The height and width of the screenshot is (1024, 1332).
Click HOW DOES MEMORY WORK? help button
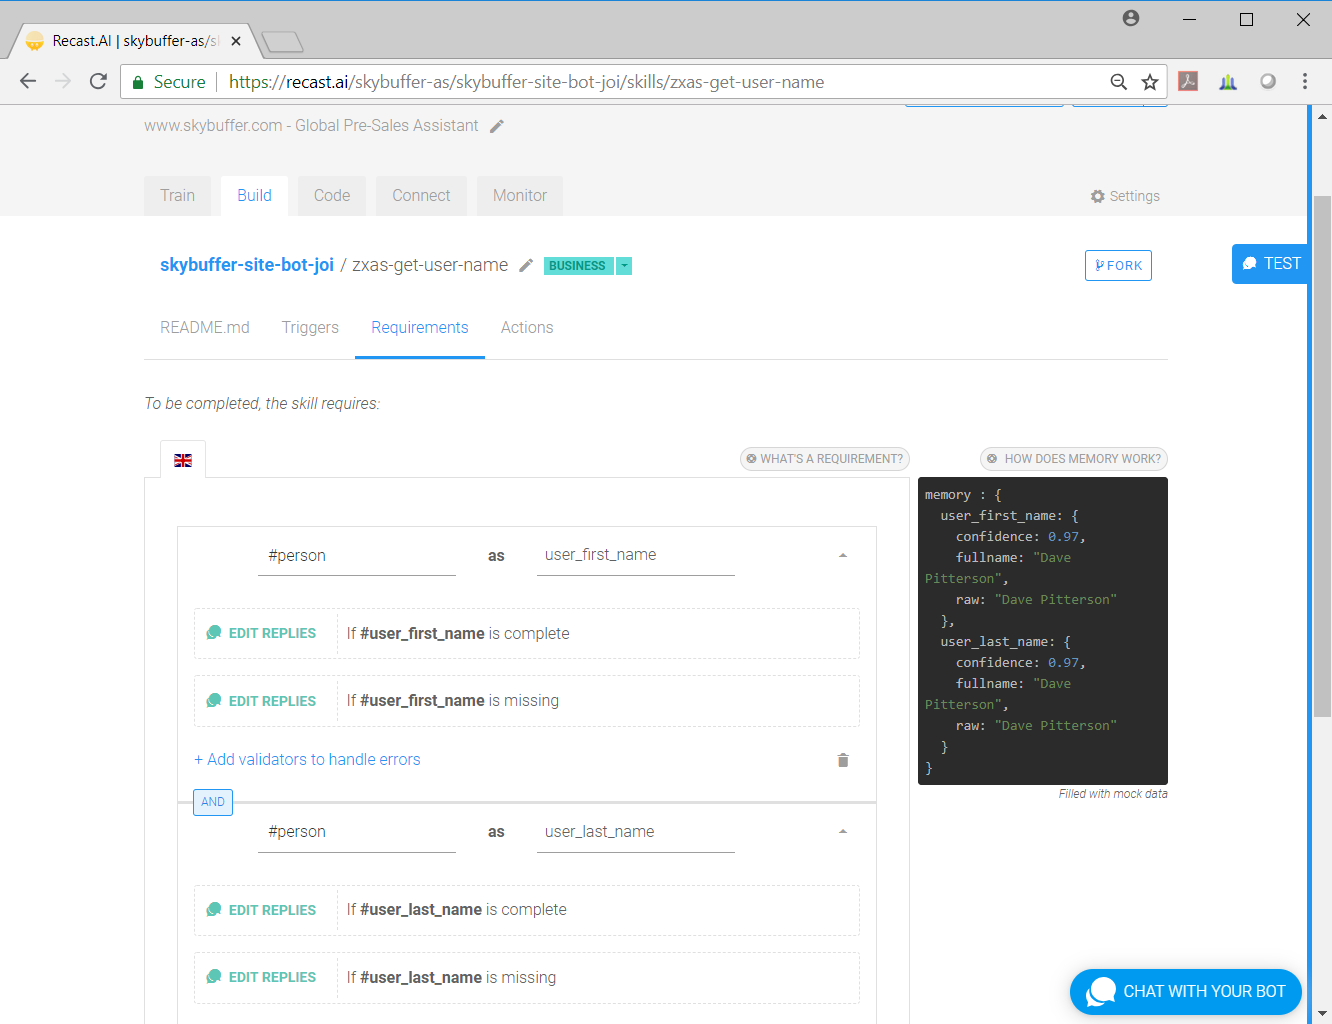pos(1074,459)
